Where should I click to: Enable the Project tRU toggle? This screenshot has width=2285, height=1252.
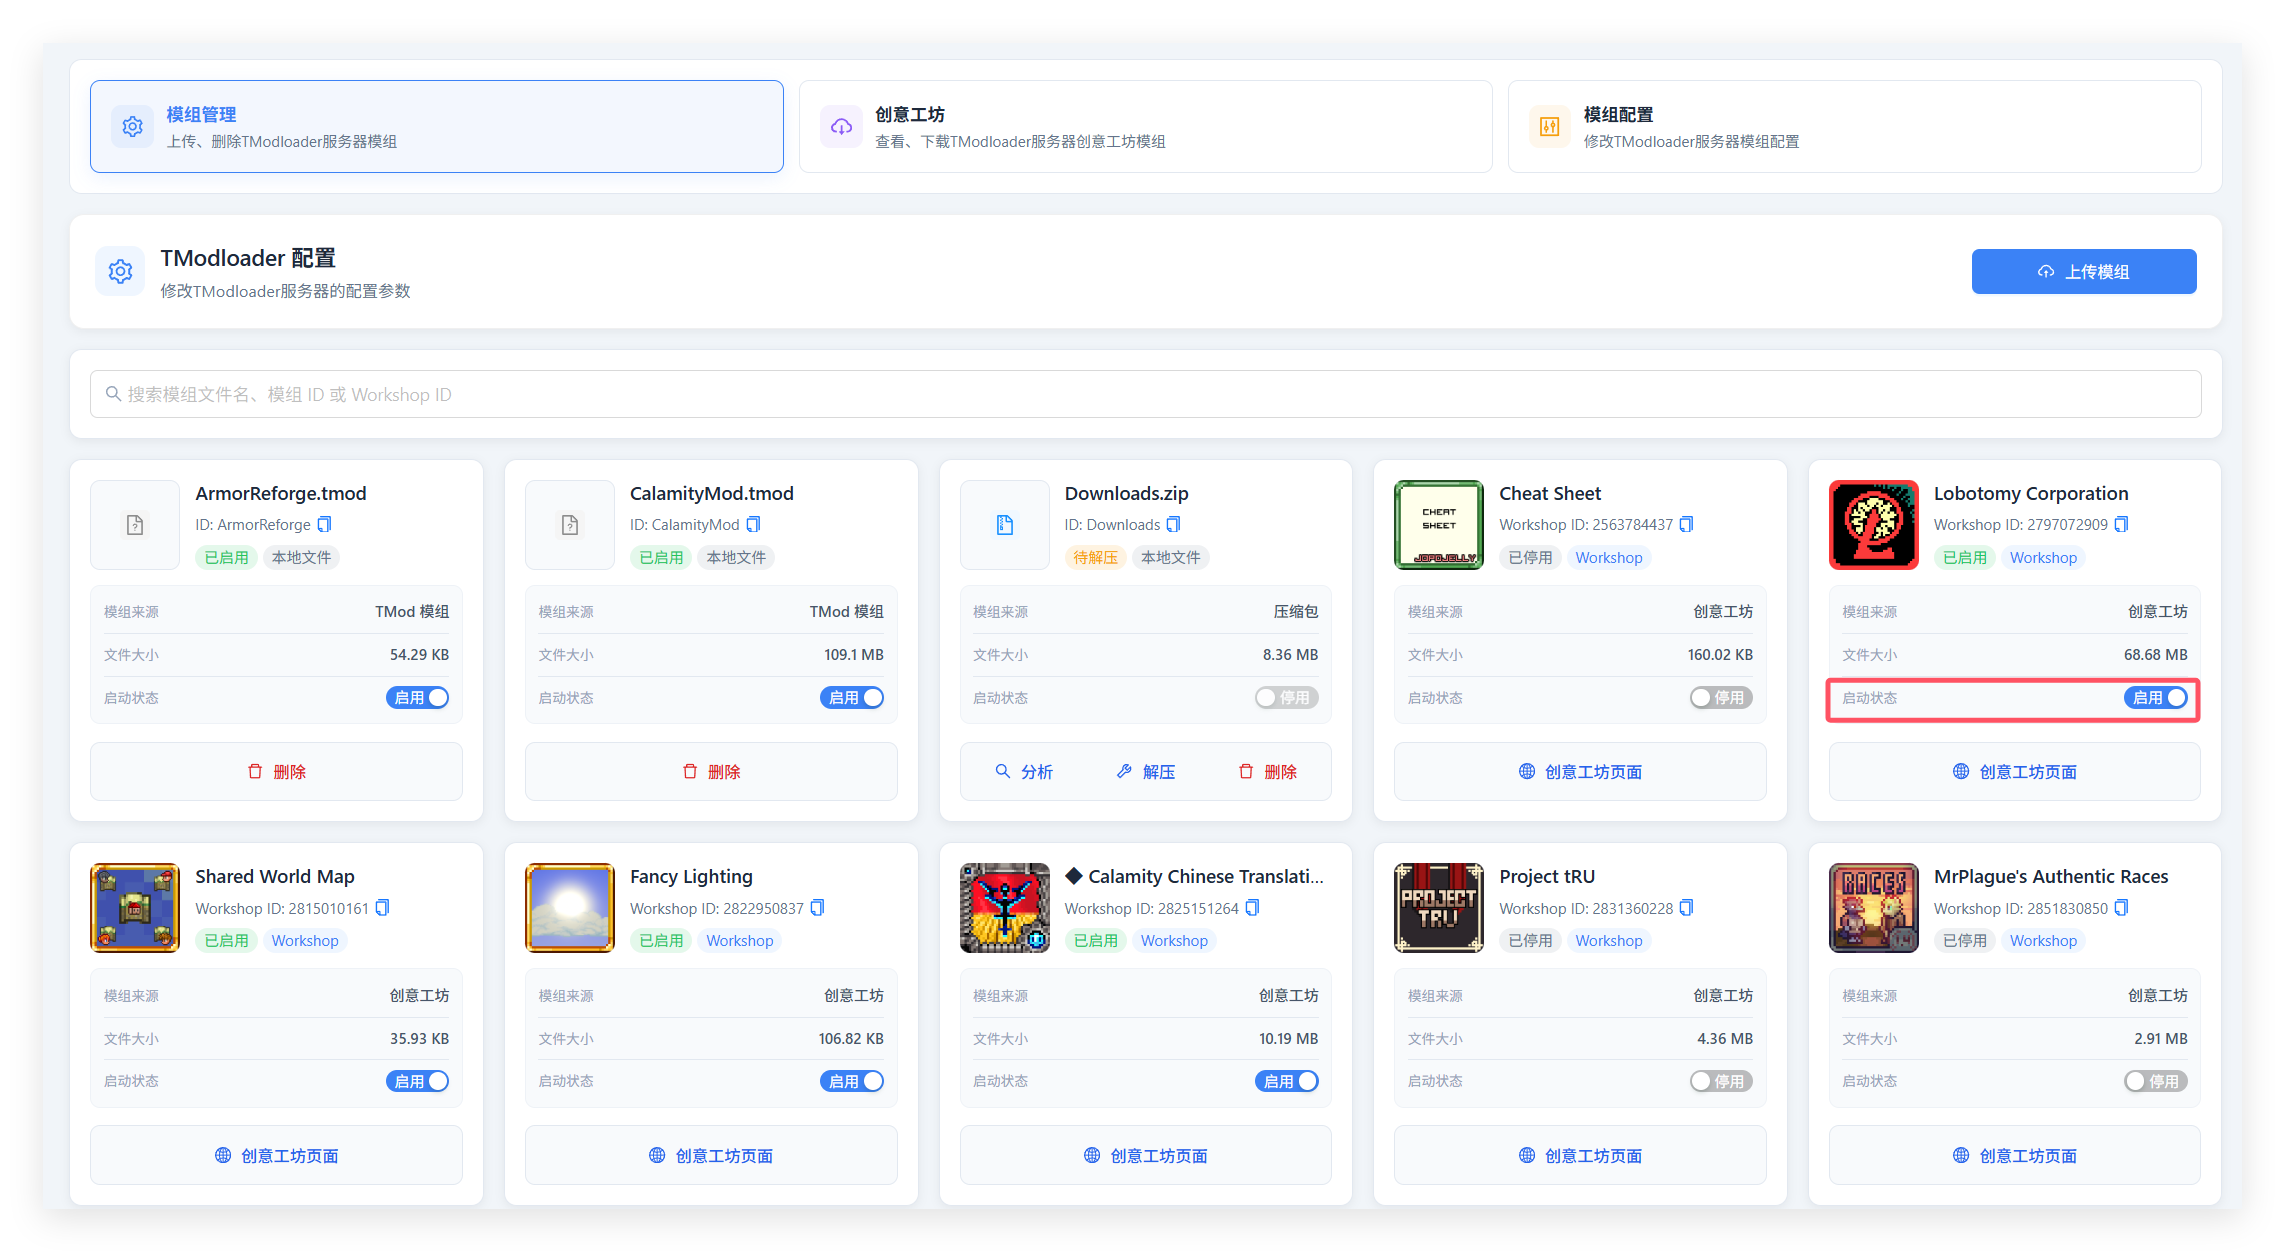(1722, 1081)
